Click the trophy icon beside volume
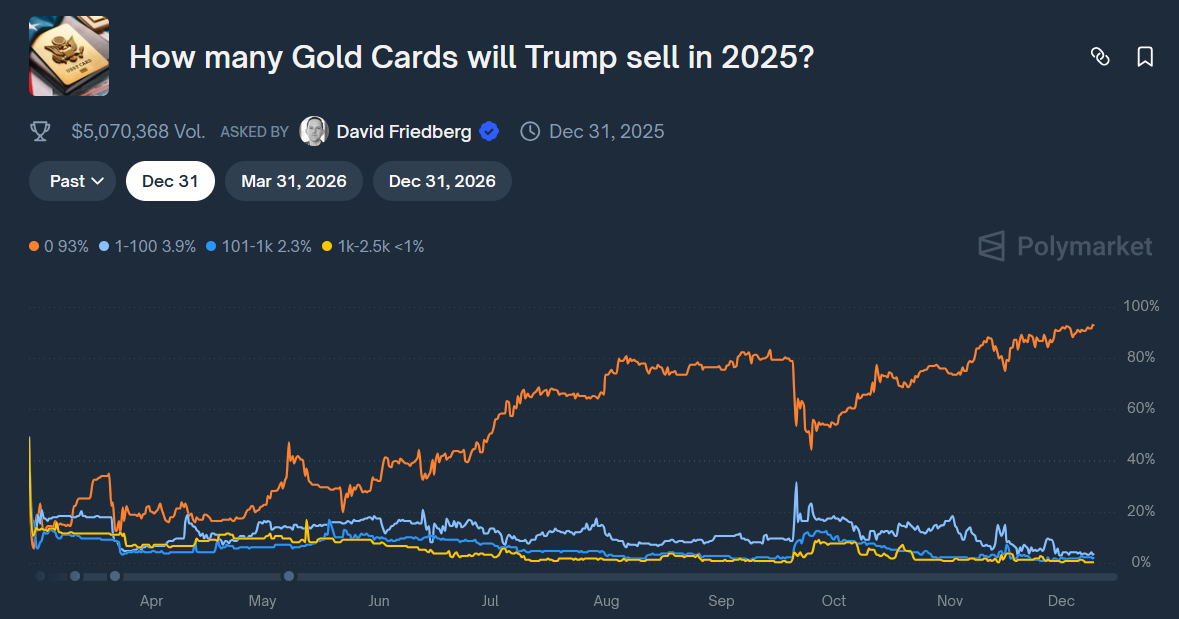The image size is (1179, 619). coord(40,131)
